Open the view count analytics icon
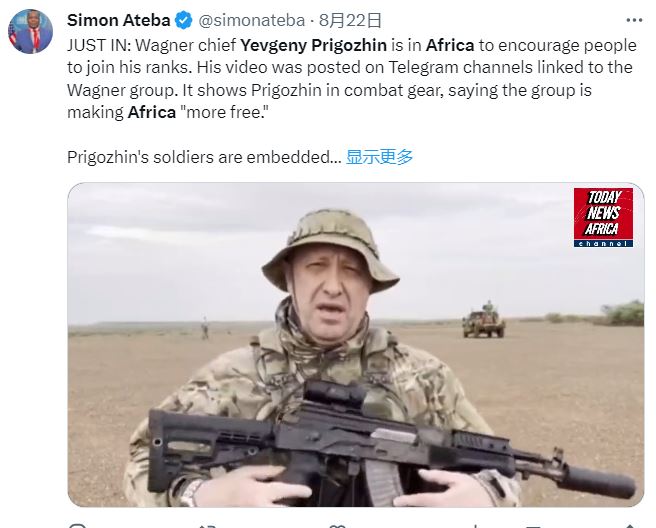The width and height of the screenshot is (656, 528). pos(476,525)
